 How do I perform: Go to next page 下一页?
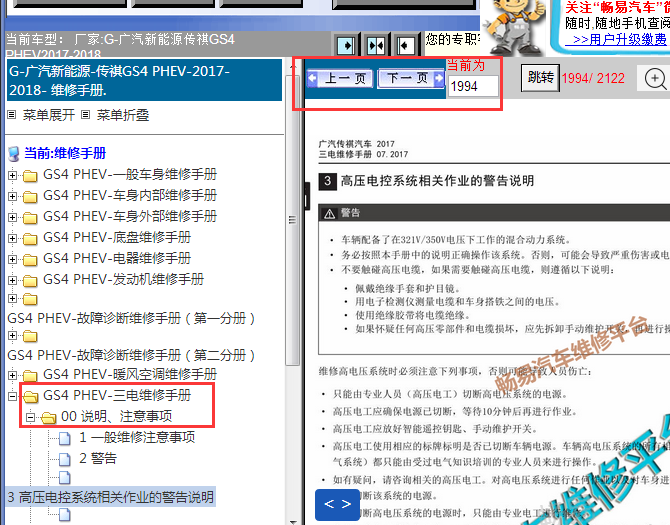click(x=411, y=79)
